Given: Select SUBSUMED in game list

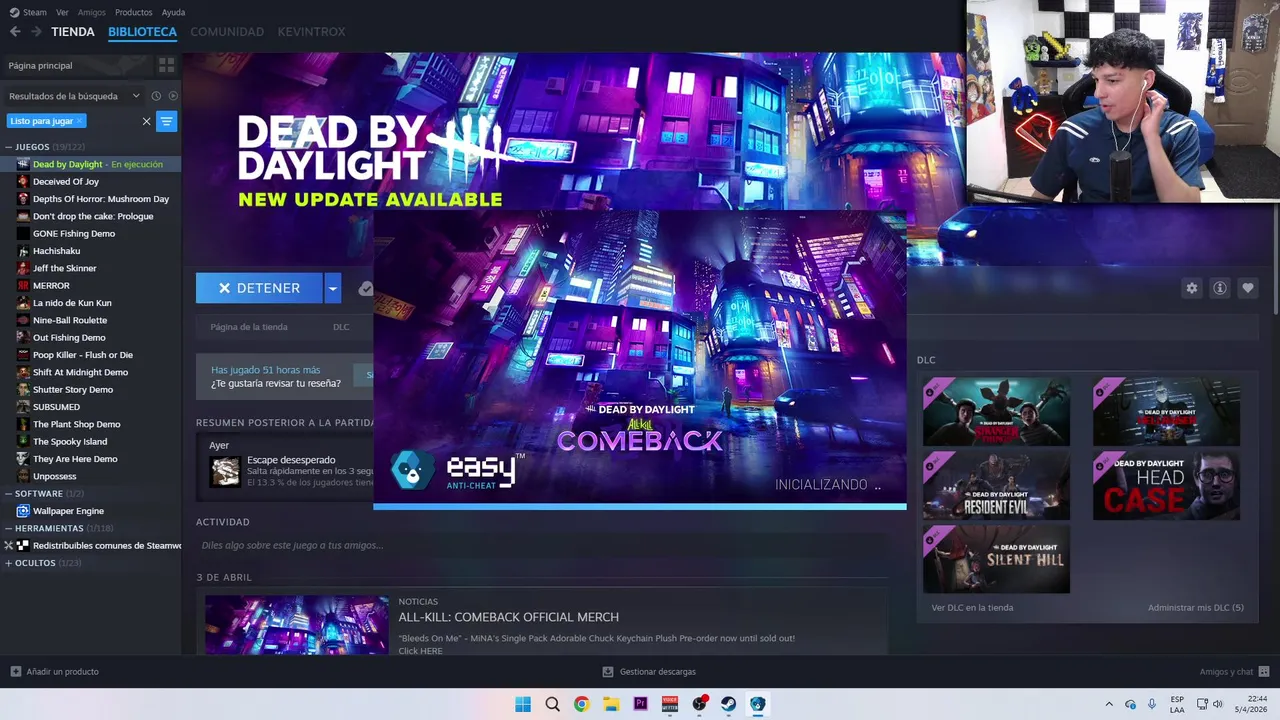Looking at the screenshot, I should [x=56, y=407].
